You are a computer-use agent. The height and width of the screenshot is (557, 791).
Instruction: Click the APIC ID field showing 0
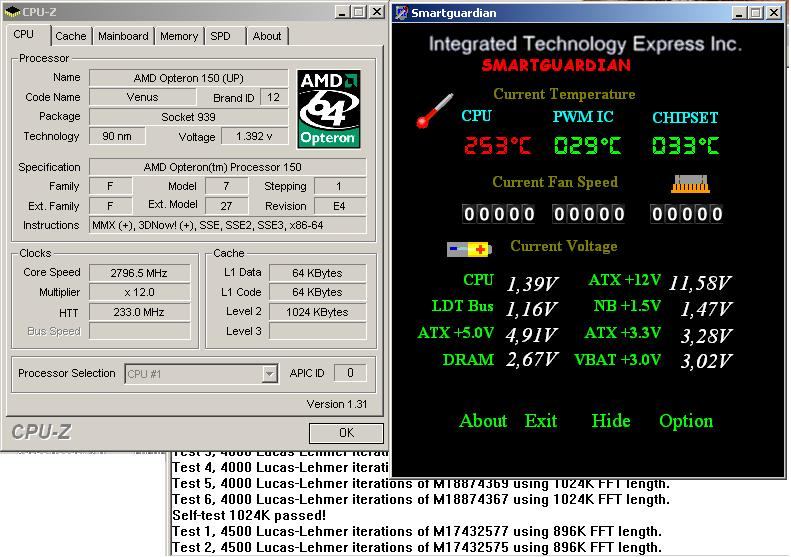point(350,373)
